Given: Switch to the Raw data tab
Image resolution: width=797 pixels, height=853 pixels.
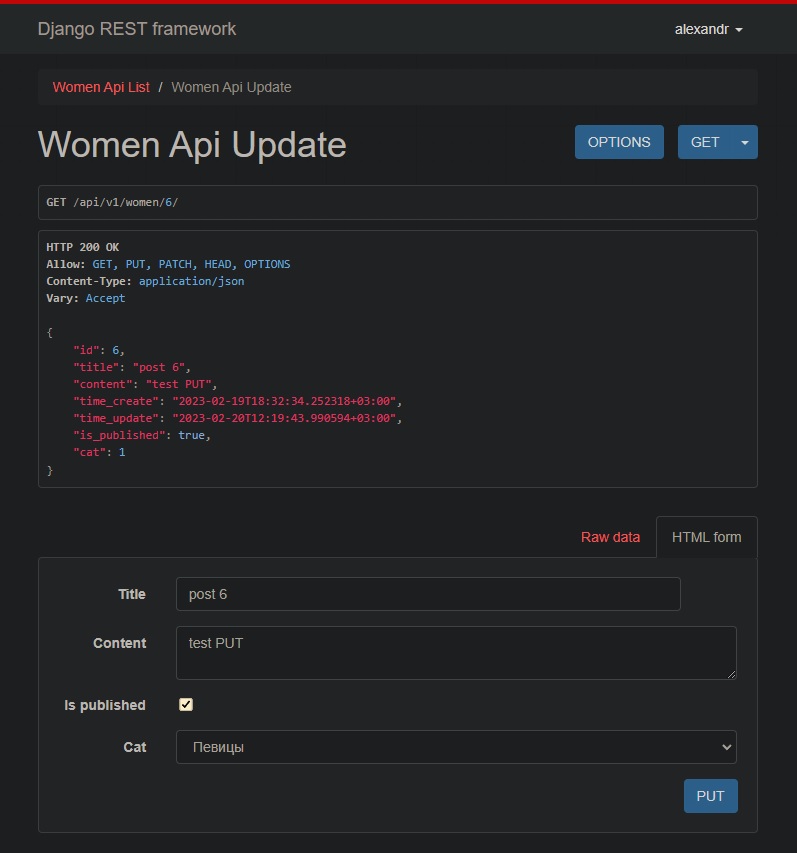Looking at the screenshot, I should pos(610,537).
